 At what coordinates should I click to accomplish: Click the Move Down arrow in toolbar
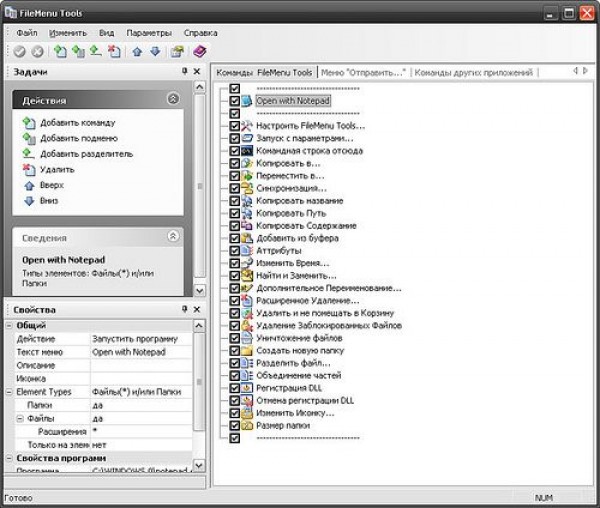pyautogui.click(x=153, y=51)
